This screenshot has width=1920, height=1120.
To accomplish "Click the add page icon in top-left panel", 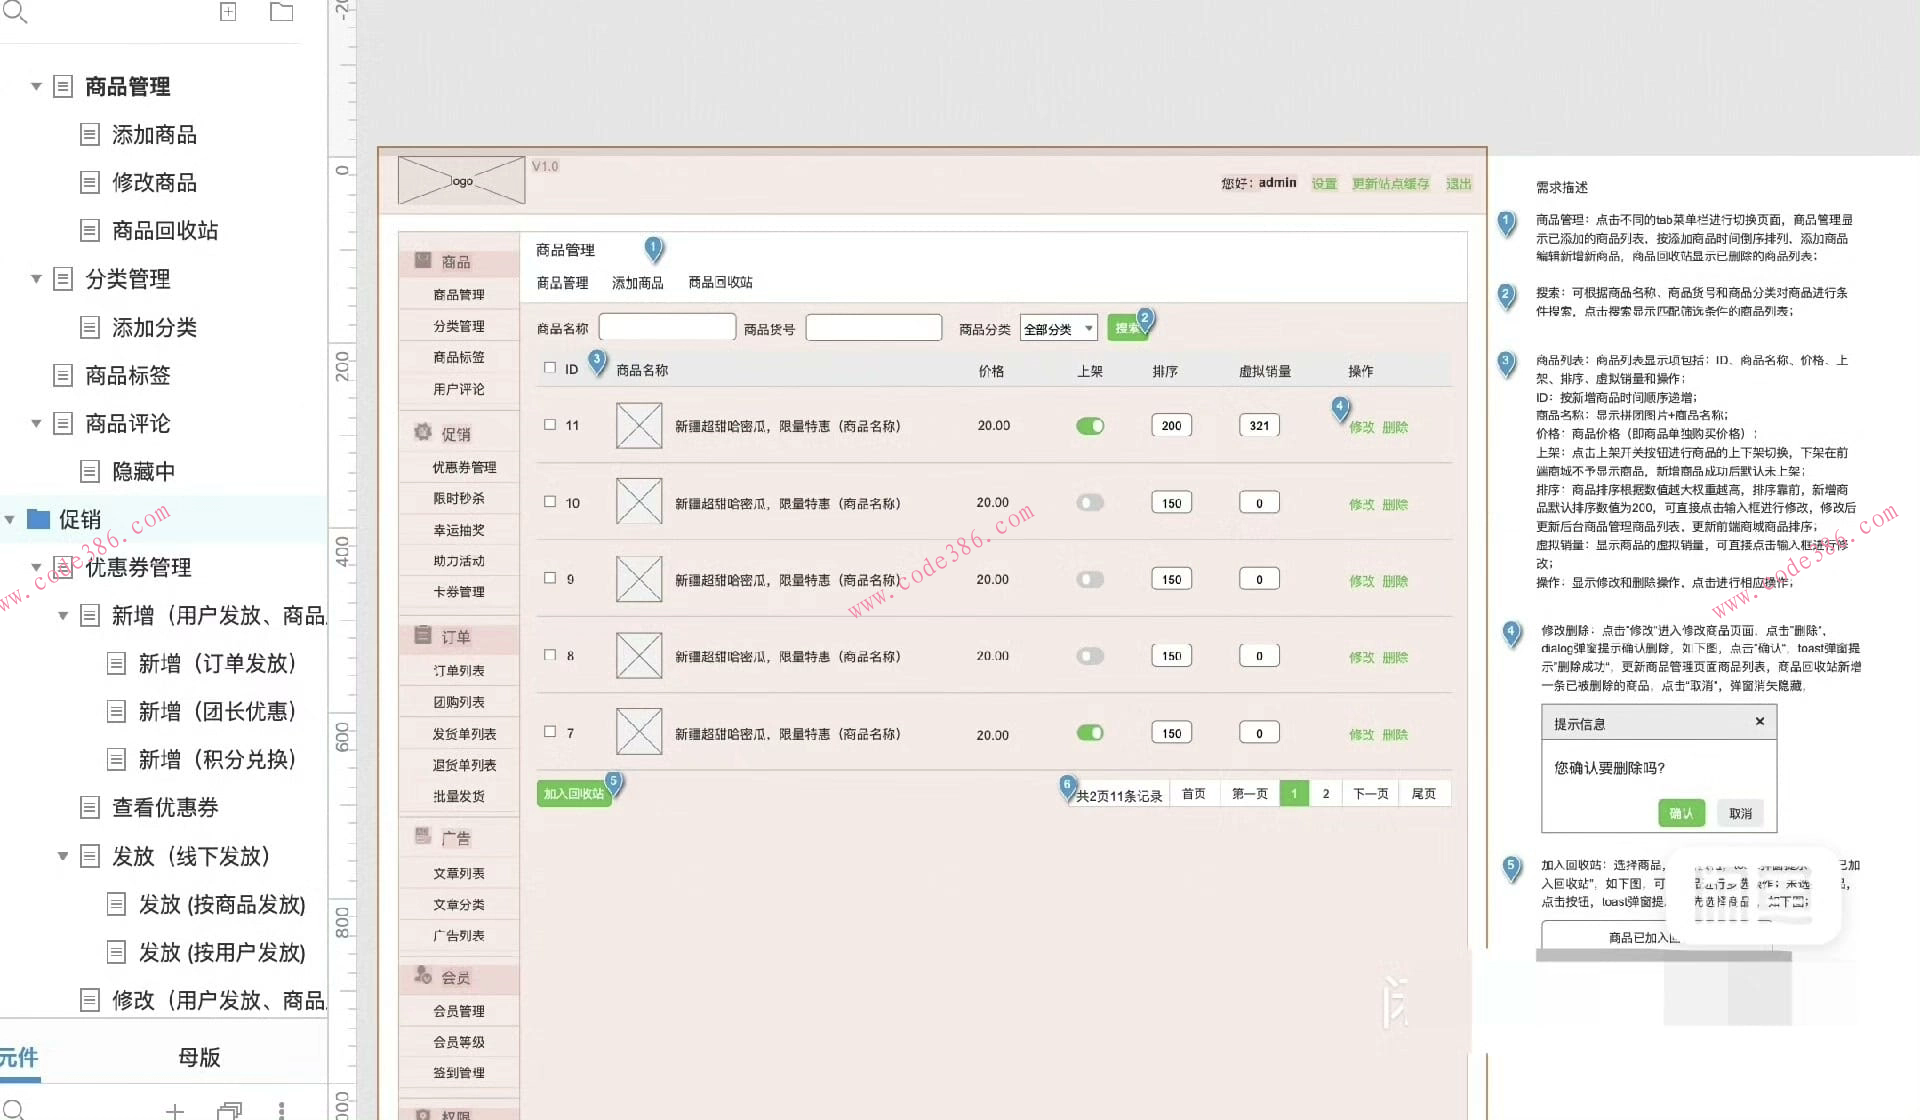I will coord(228,12).
